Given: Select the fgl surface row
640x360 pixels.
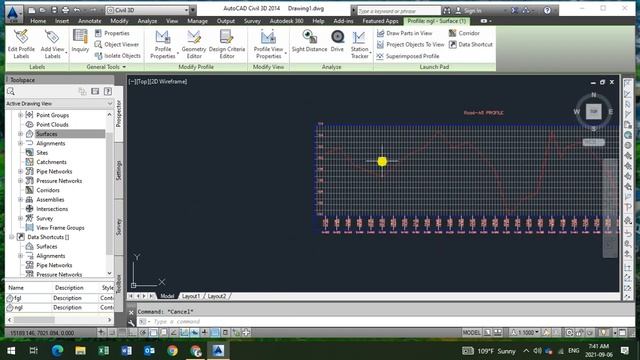Looking at the screenshot, I should coord(60,298).
